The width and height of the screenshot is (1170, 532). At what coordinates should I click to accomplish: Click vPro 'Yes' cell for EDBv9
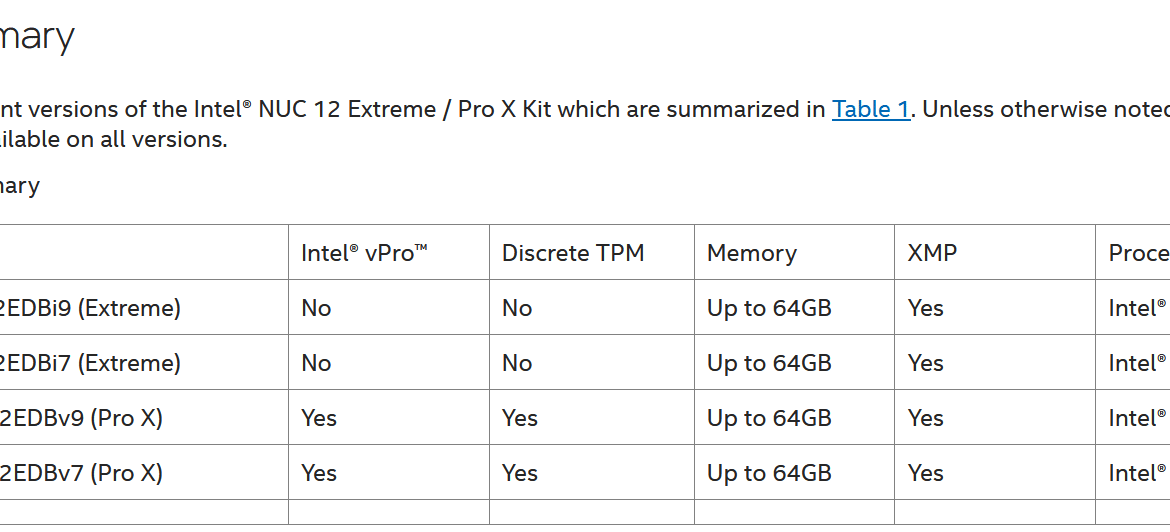point(319,418)
